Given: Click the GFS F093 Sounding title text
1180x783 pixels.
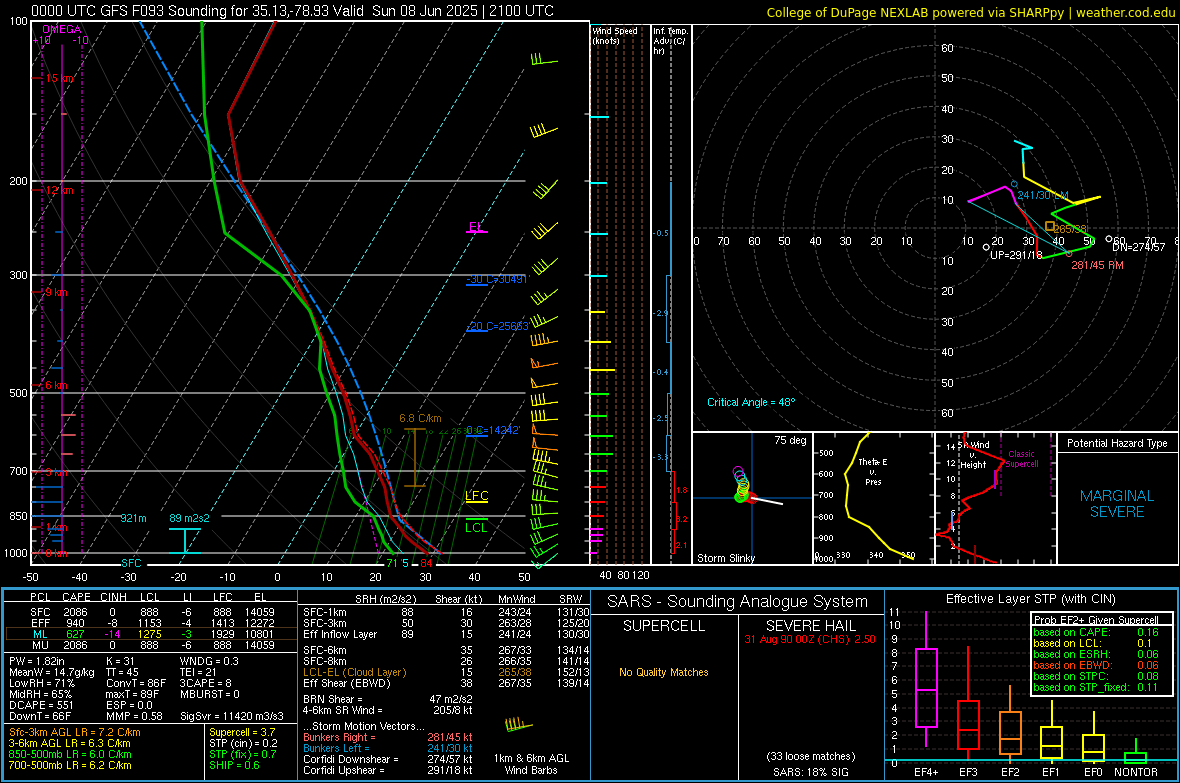Looking at the screenshot, I should (x=293, y=11).
